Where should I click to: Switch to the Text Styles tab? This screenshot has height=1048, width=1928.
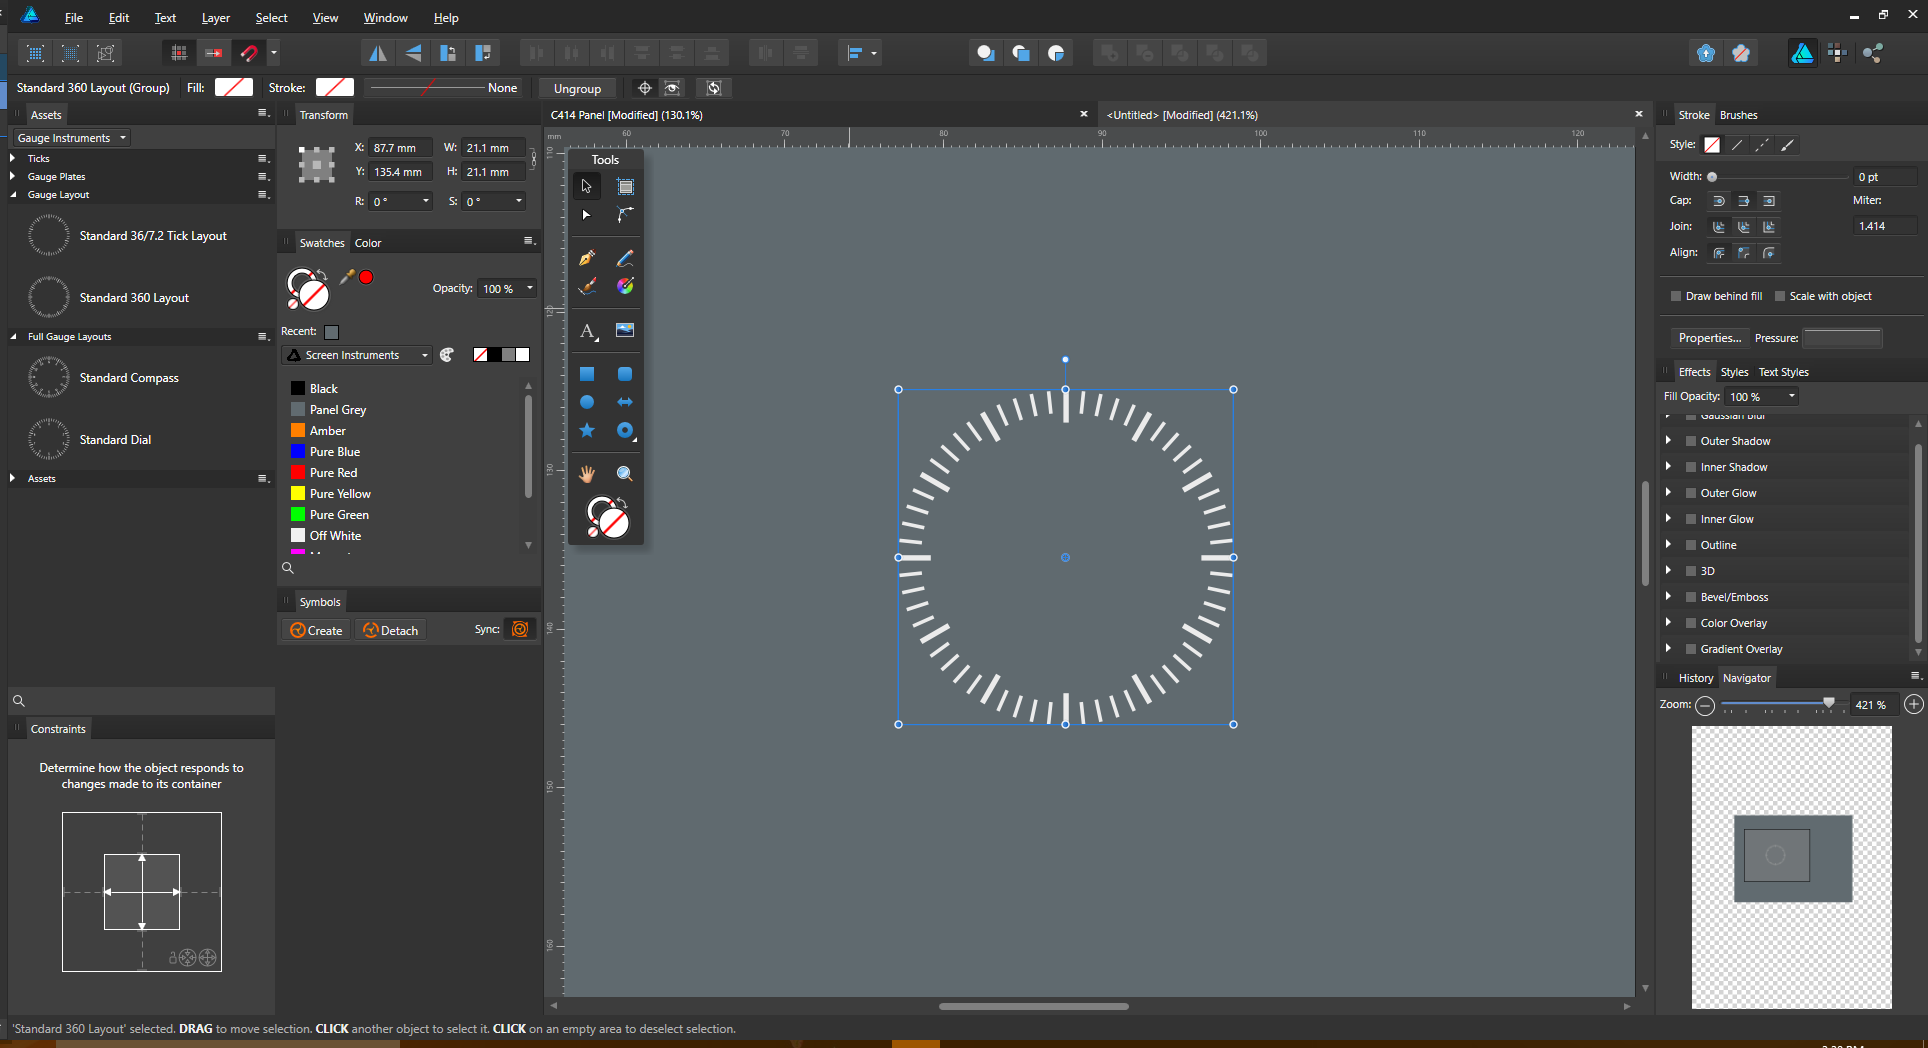1783,372
